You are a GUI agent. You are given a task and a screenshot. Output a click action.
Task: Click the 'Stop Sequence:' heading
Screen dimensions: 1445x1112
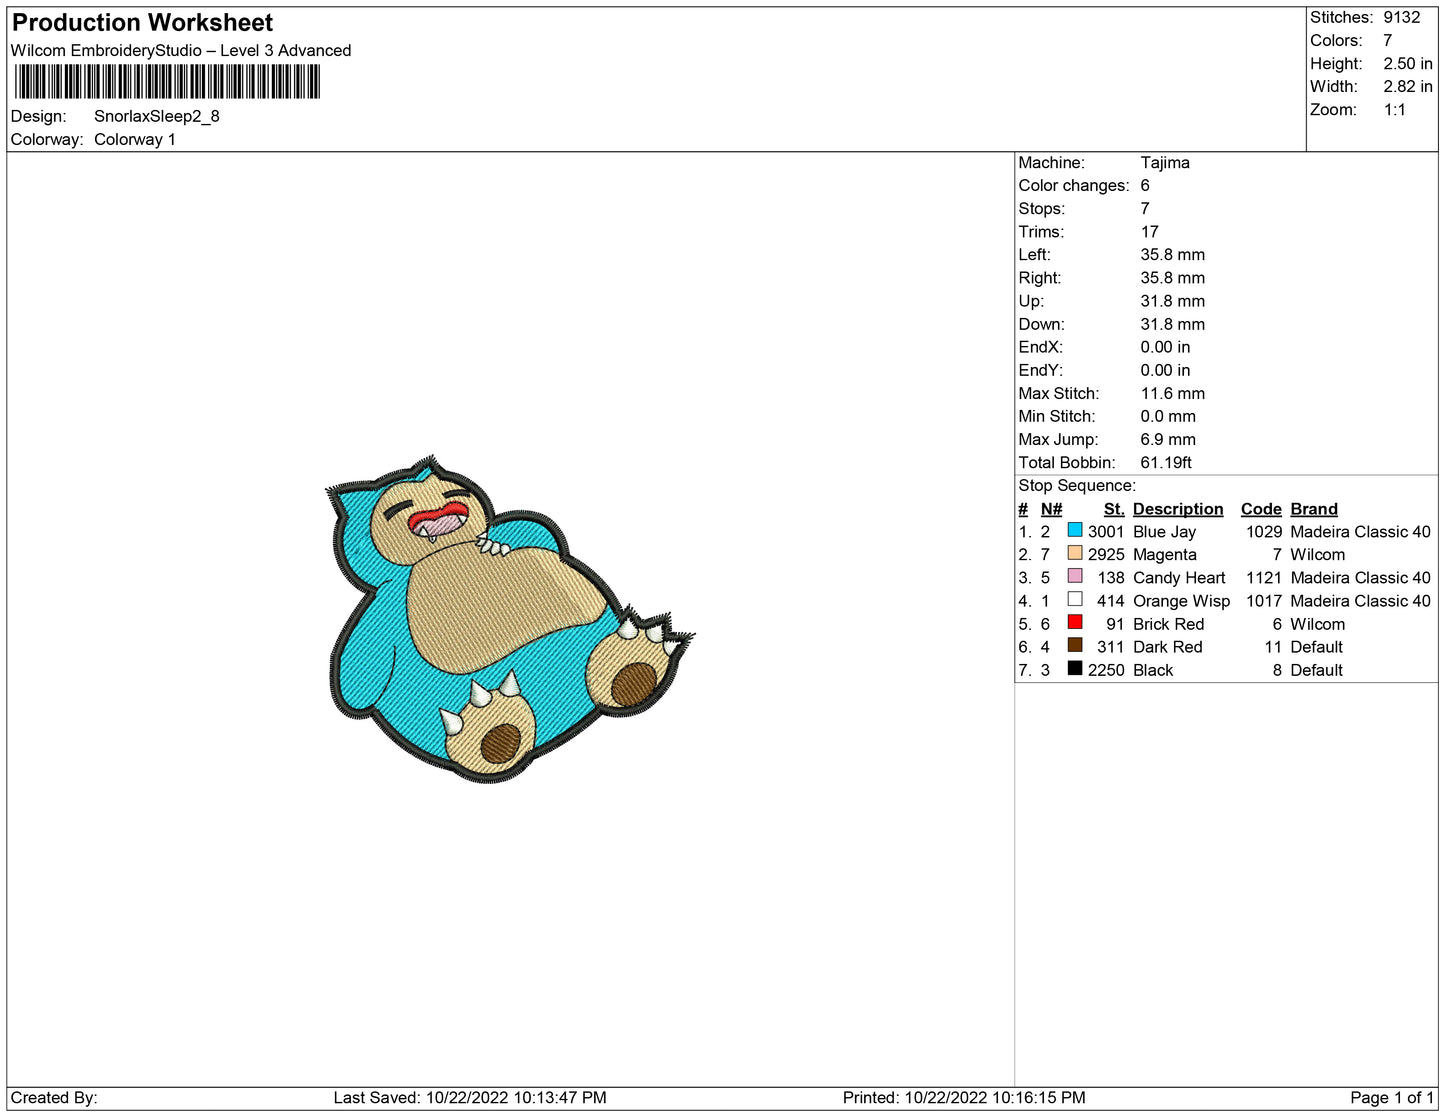tap(1077, 485)
